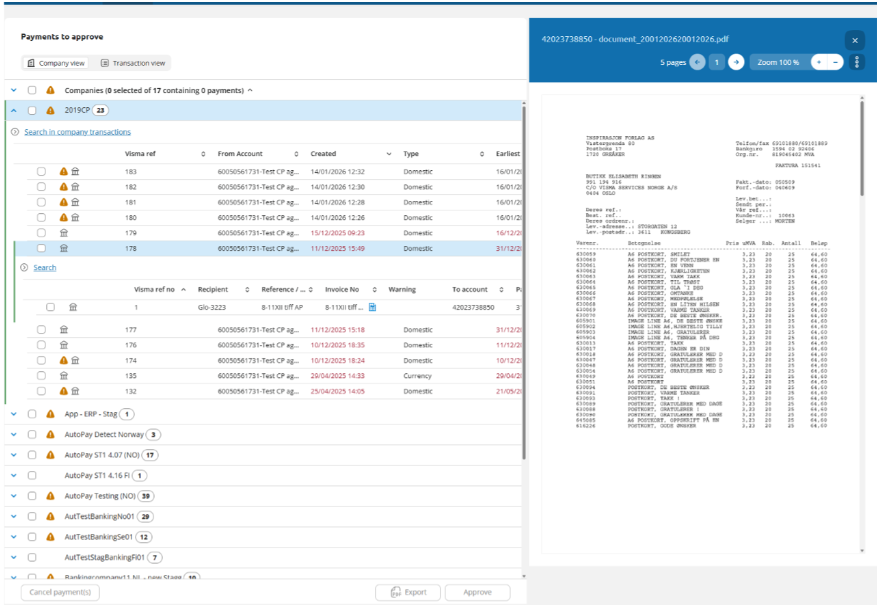Go to previous PDF page
Image resolution: width=877 pixels, height=605 pixels.
[697, 62]
